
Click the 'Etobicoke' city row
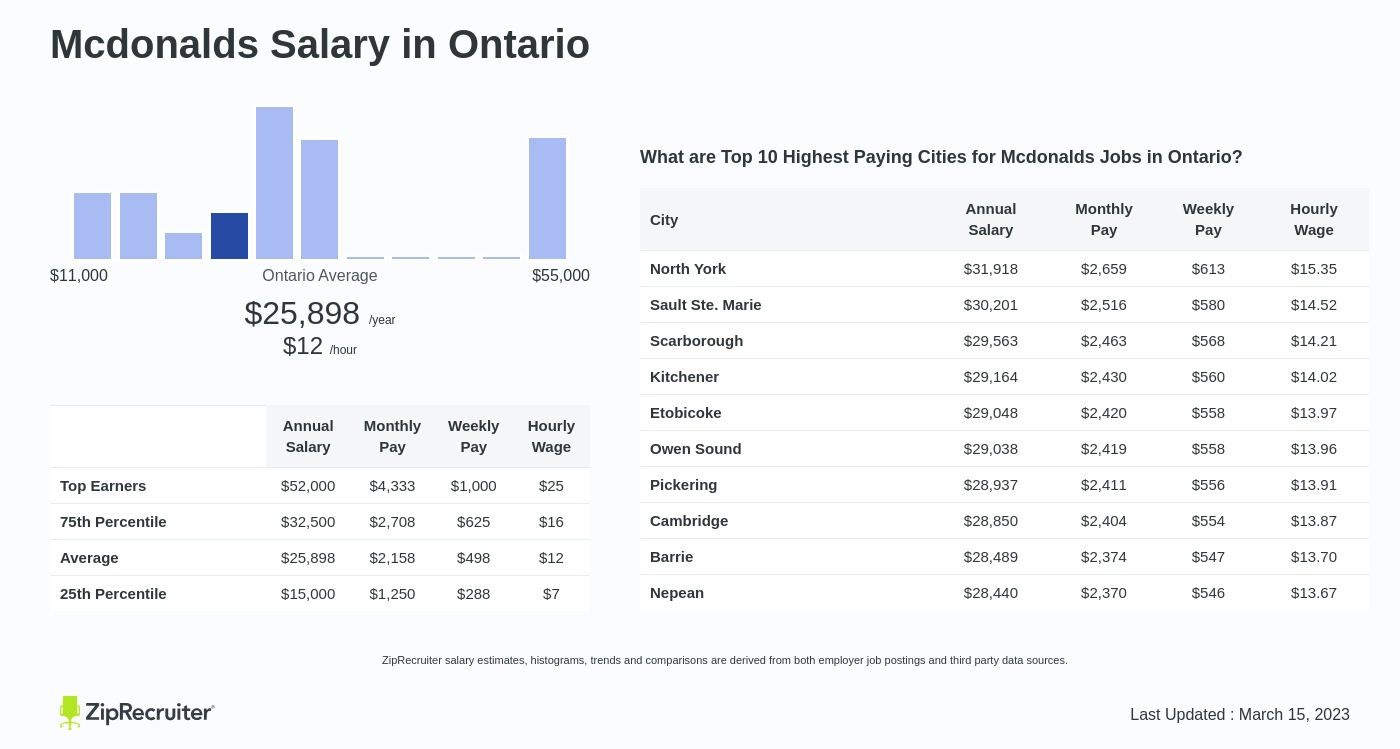click(x=1005, y=413)
